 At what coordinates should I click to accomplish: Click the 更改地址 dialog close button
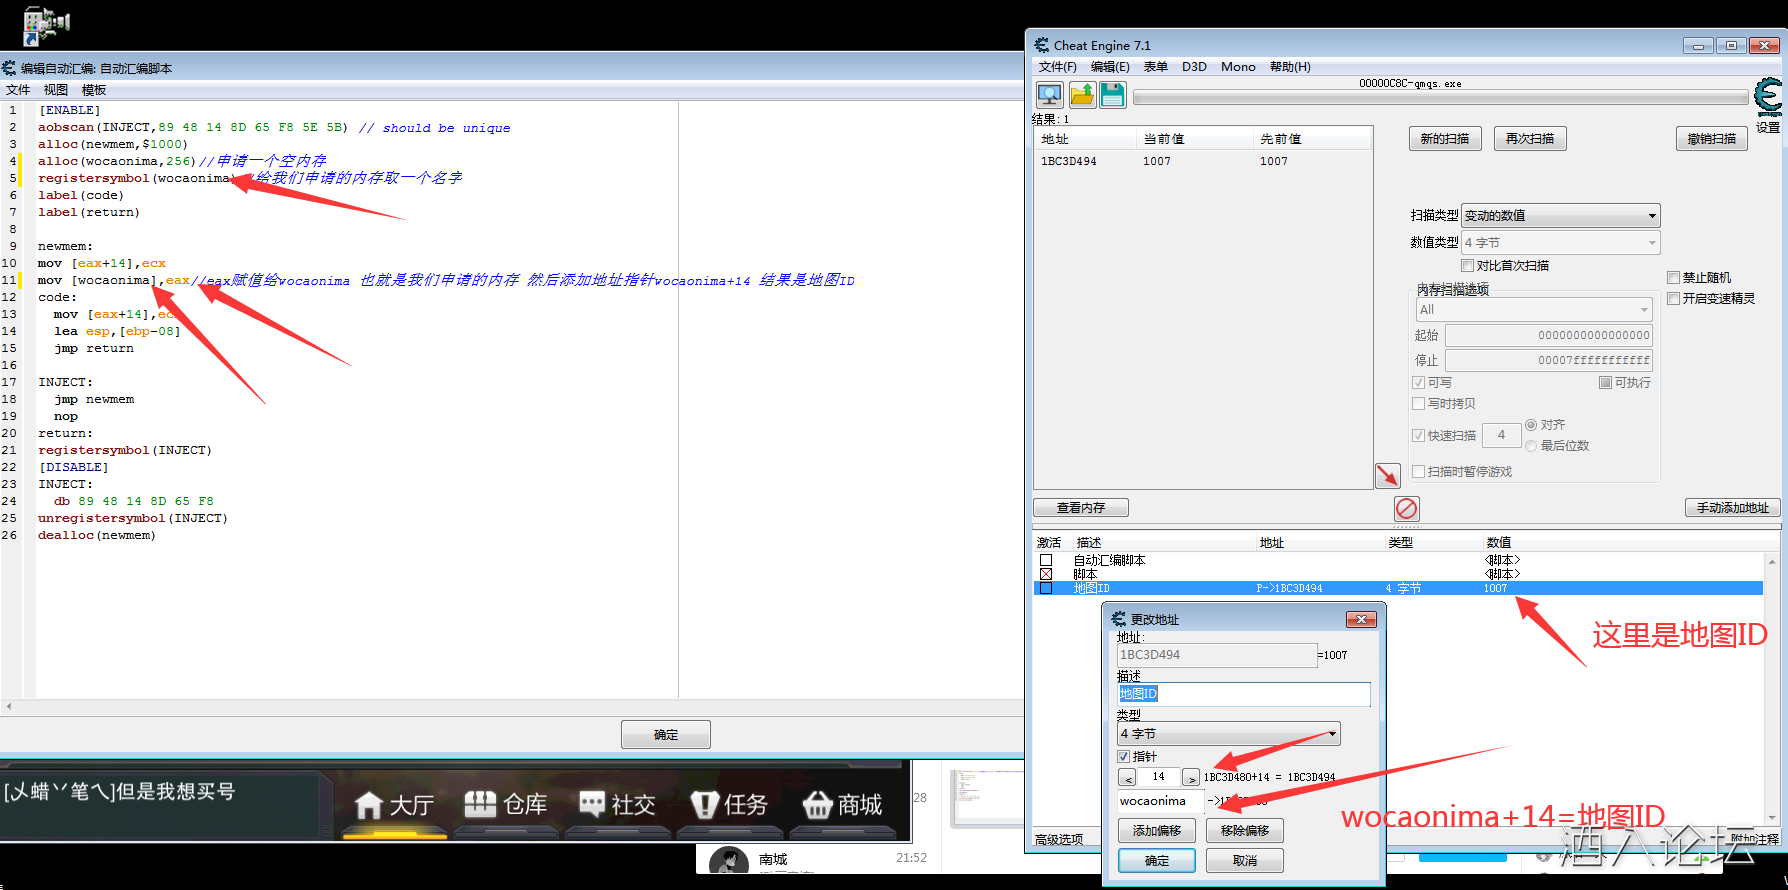click(1361, 620)
